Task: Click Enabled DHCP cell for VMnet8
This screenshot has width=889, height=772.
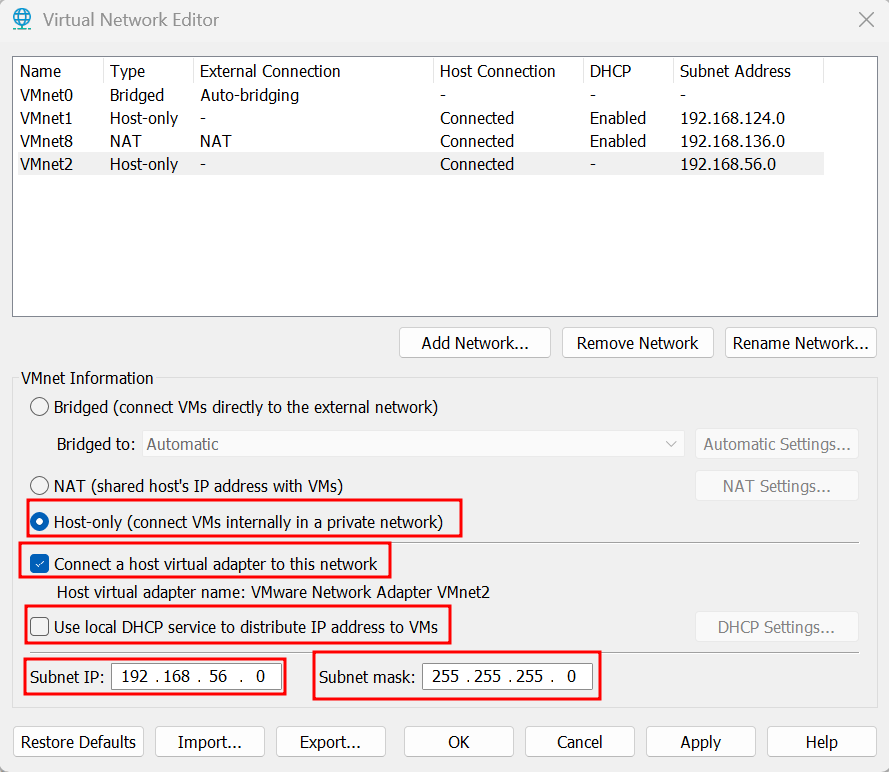Action: [x=618, y=141]
